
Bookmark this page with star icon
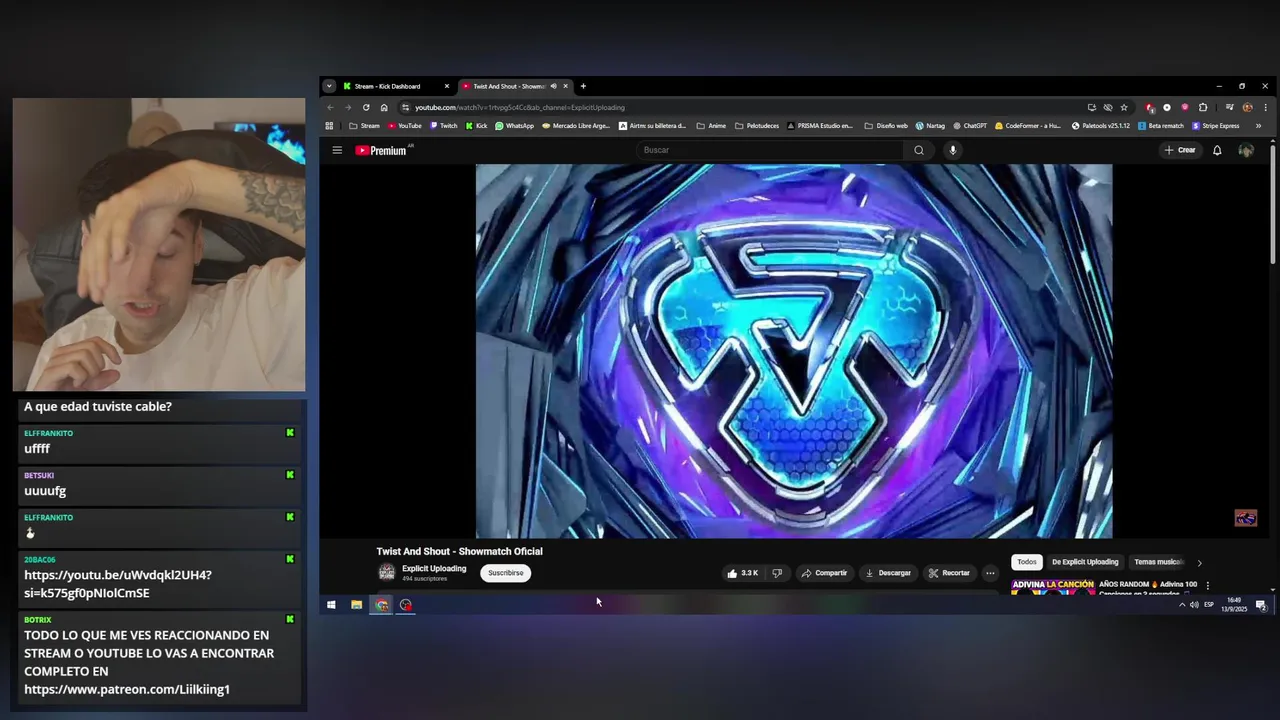click(1124, 107)
